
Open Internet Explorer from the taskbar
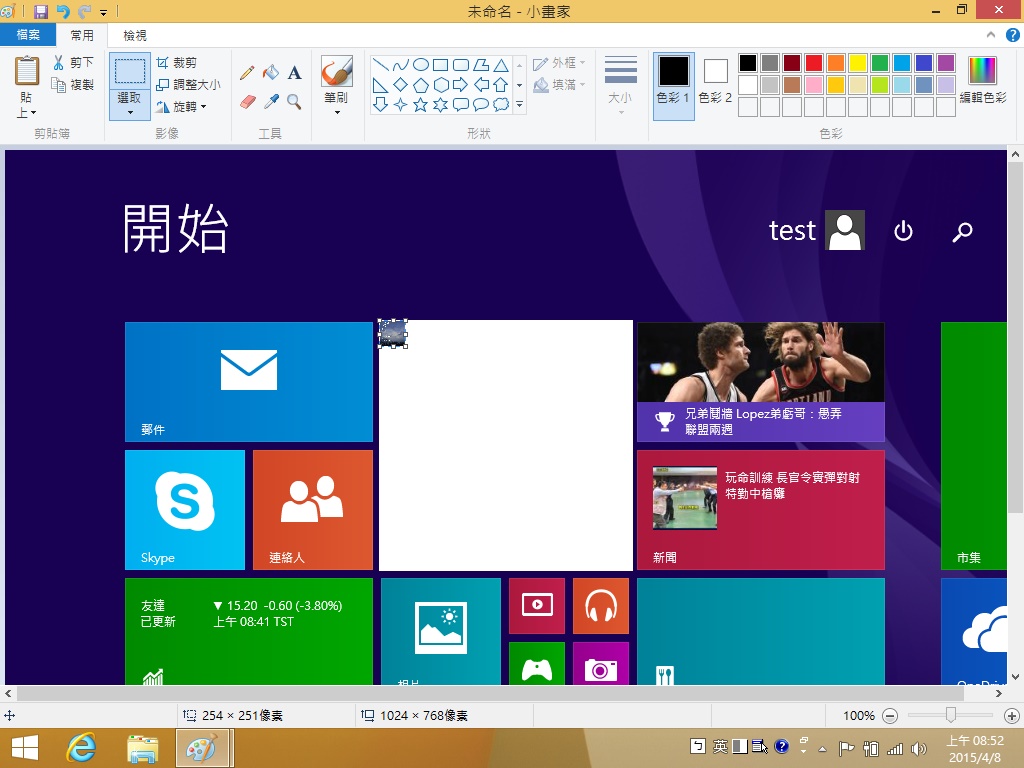[x=82, y=748]
